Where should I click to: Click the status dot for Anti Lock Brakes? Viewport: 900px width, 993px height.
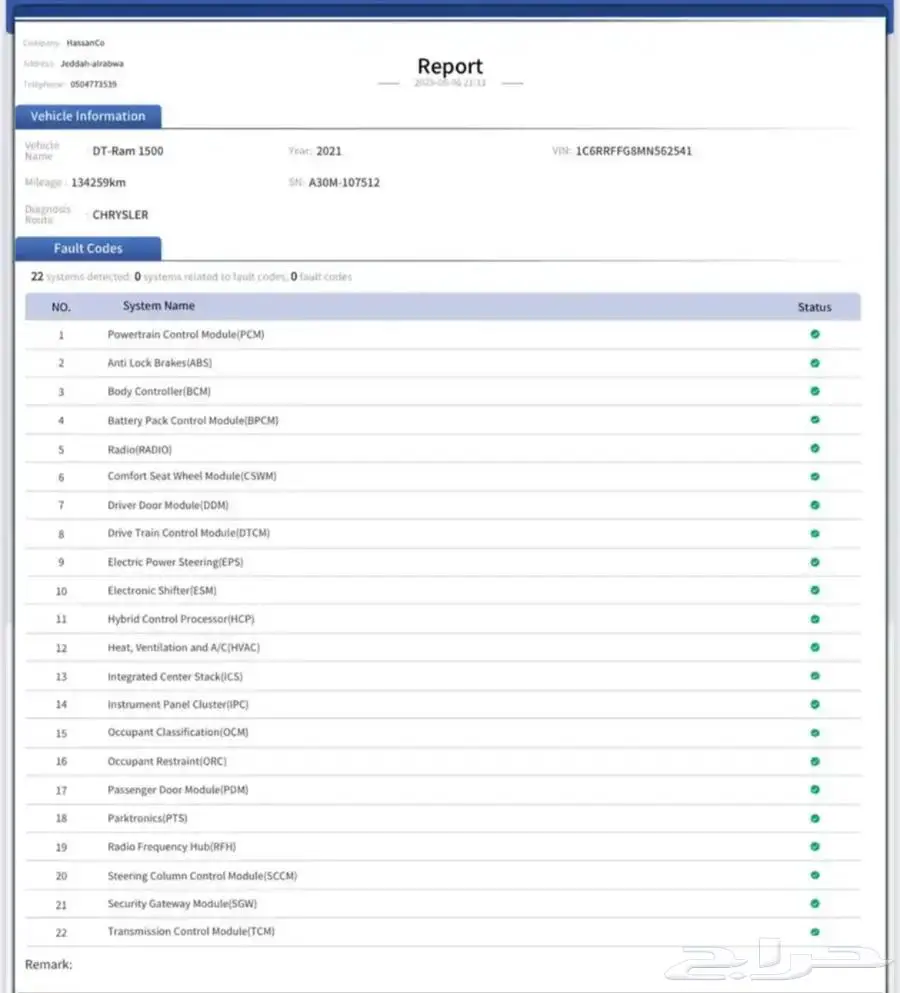(814, 363)
